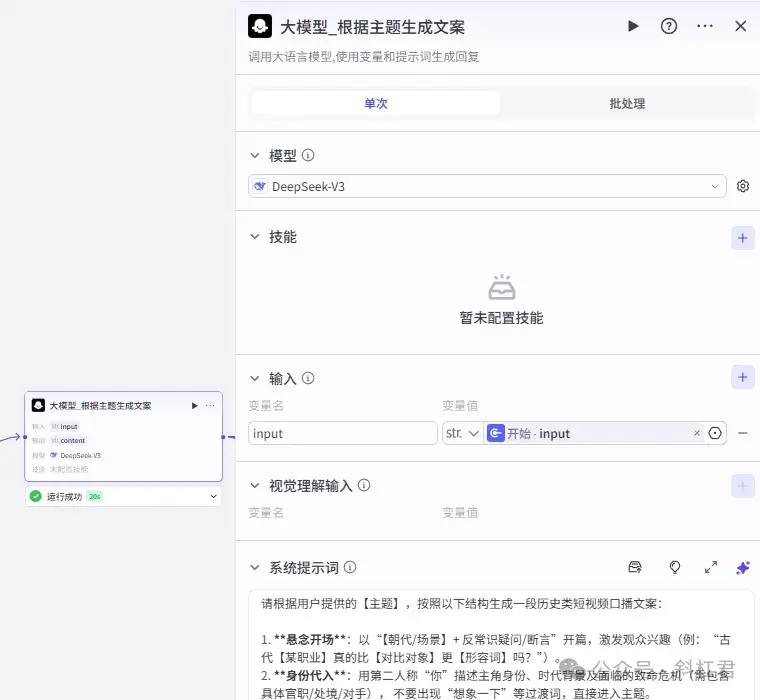Click the canvas node's logo icon
Image resolution: width=760 pixels, height=700 pixels.
tap(38, 405)
